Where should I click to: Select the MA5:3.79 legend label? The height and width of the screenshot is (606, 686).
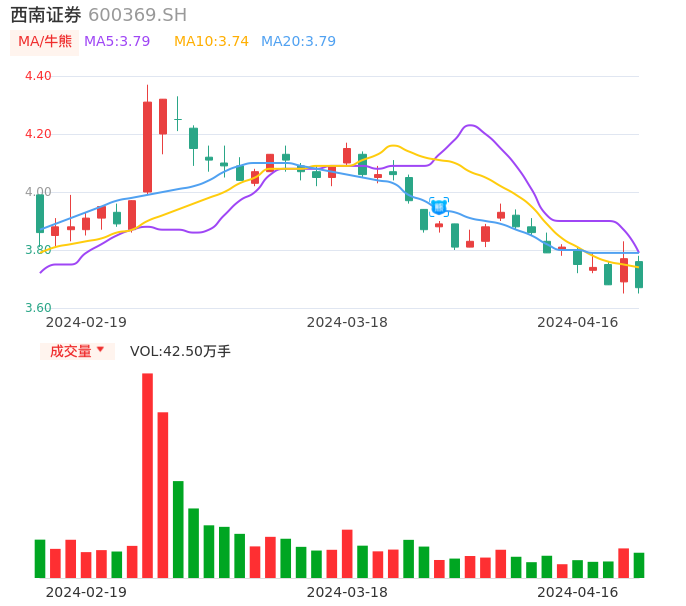tap(117, 42)
